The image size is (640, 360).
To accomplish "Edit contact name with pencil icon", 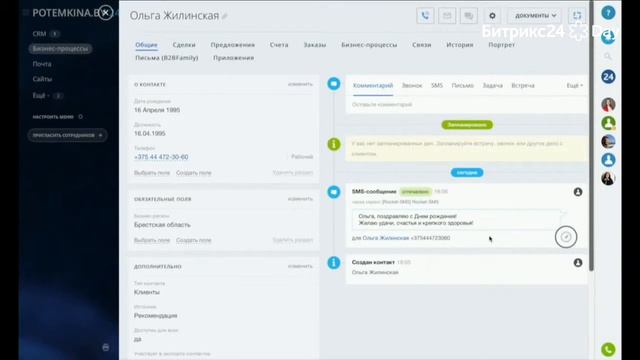I will 225,16.
